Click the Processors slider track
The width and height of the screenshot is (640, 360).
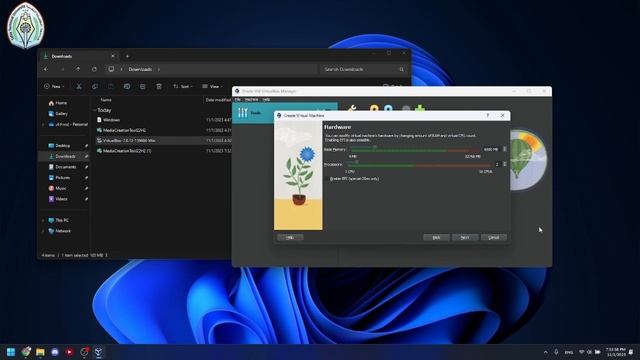418,164
